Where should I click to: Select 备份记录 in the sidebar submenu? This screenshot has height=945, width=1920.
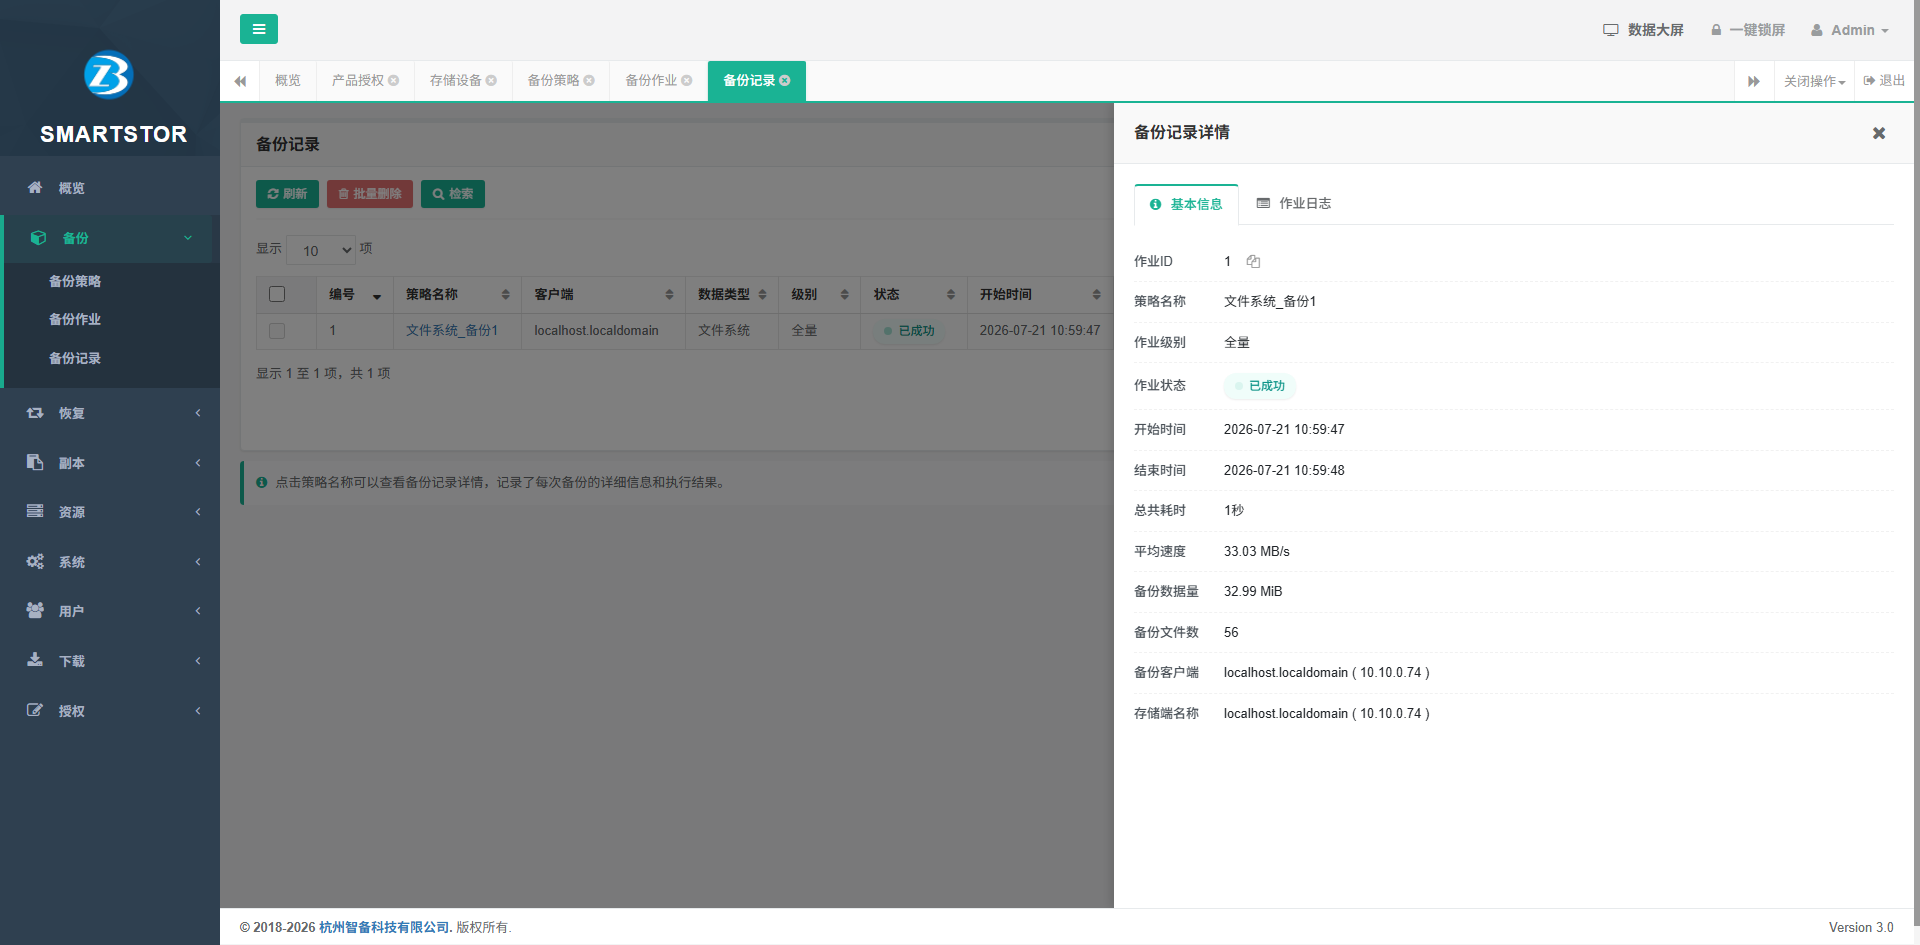pos(75,358)
